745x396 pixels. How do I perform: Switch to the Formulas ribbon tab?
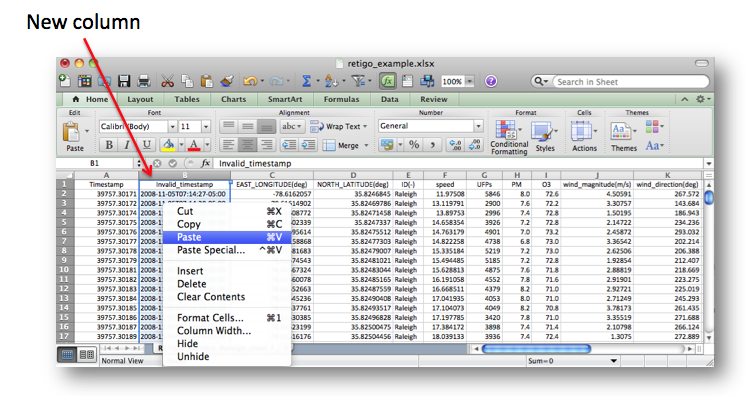(341, 99)
